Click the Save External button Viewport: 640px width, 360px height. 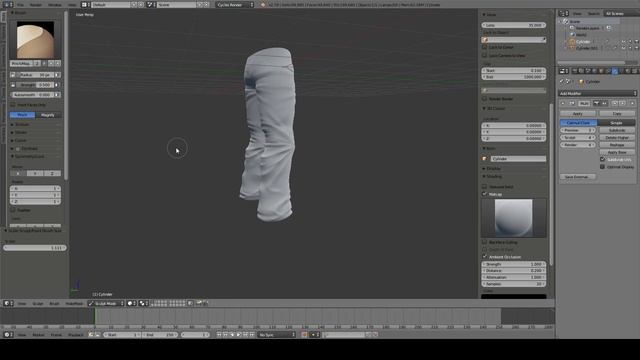[577, 177]
